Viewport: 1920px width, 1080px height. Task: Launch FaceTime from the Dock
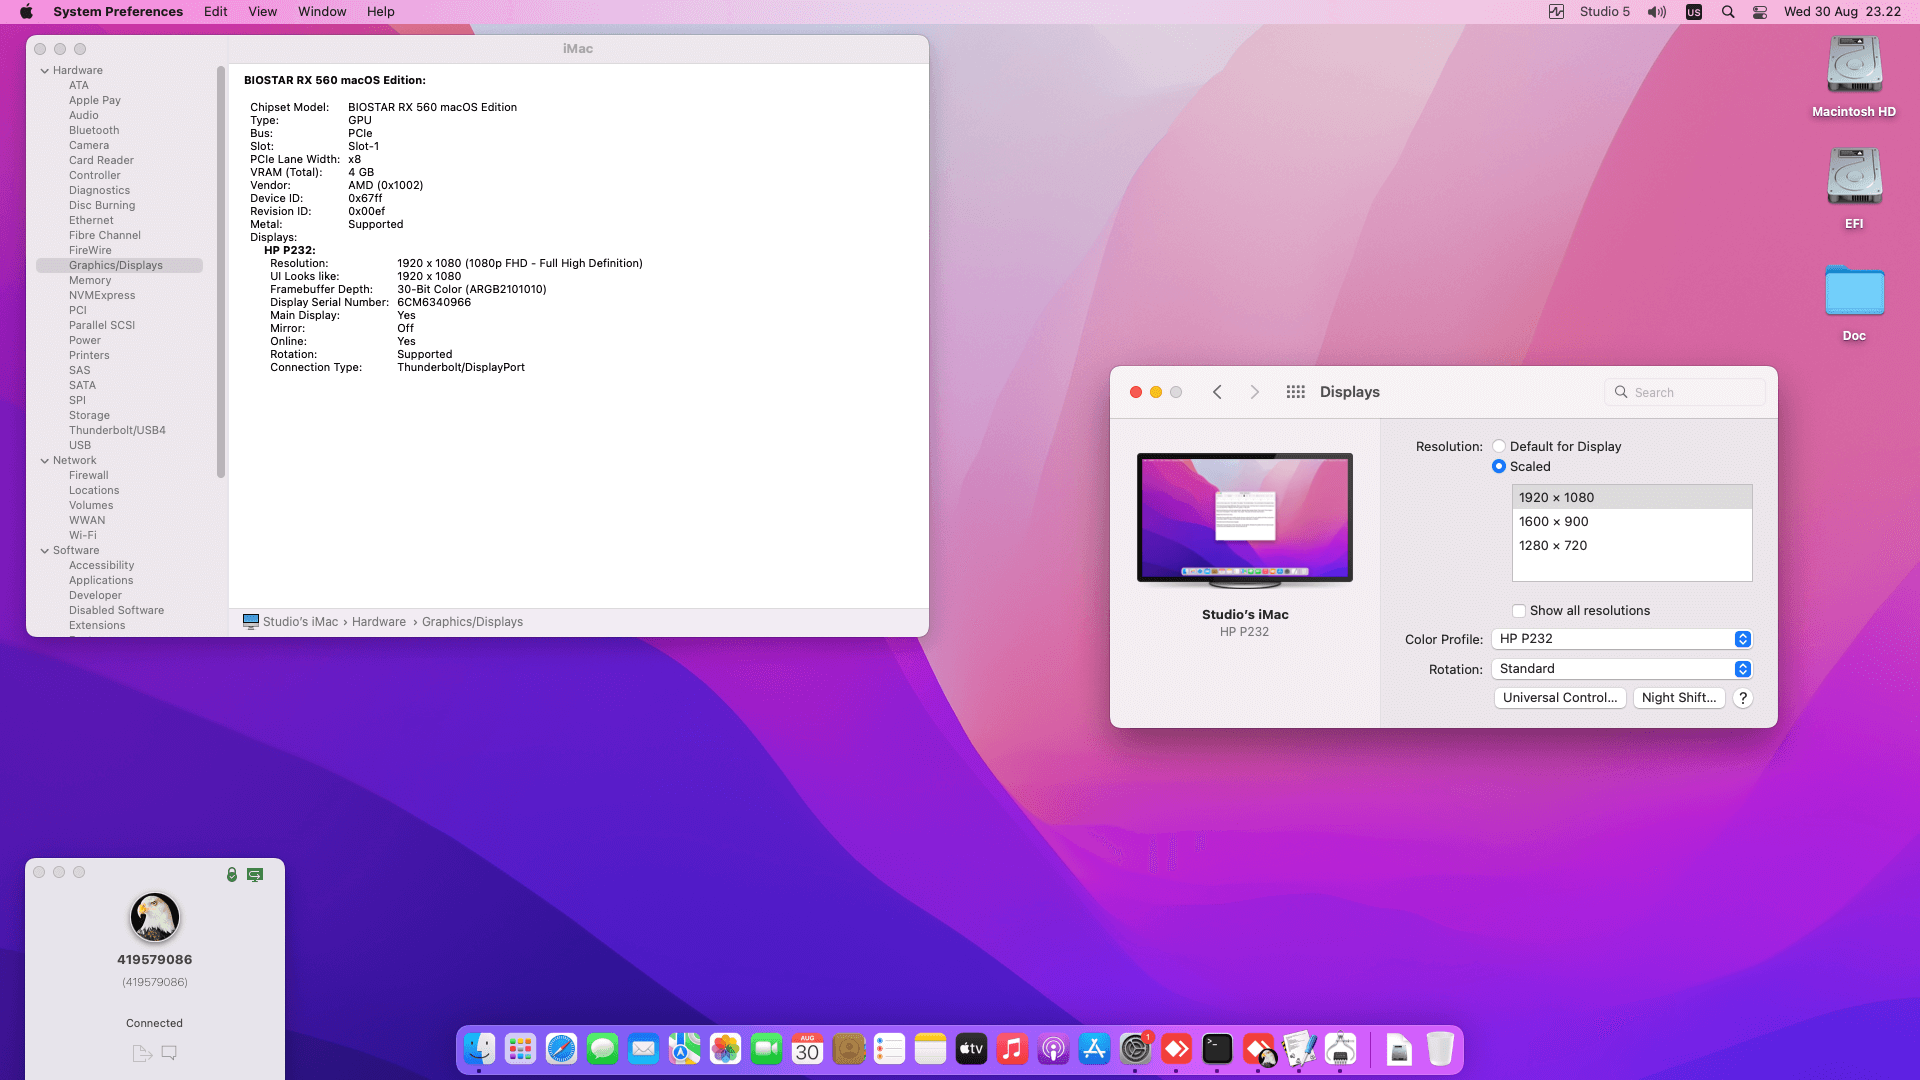766,1049
